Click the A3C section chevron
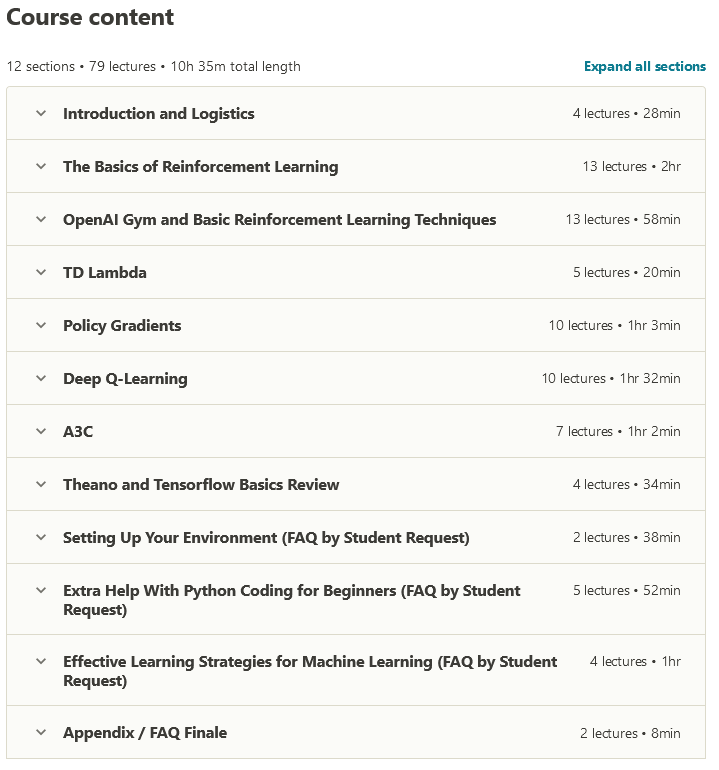 click(x=41, y=432)
